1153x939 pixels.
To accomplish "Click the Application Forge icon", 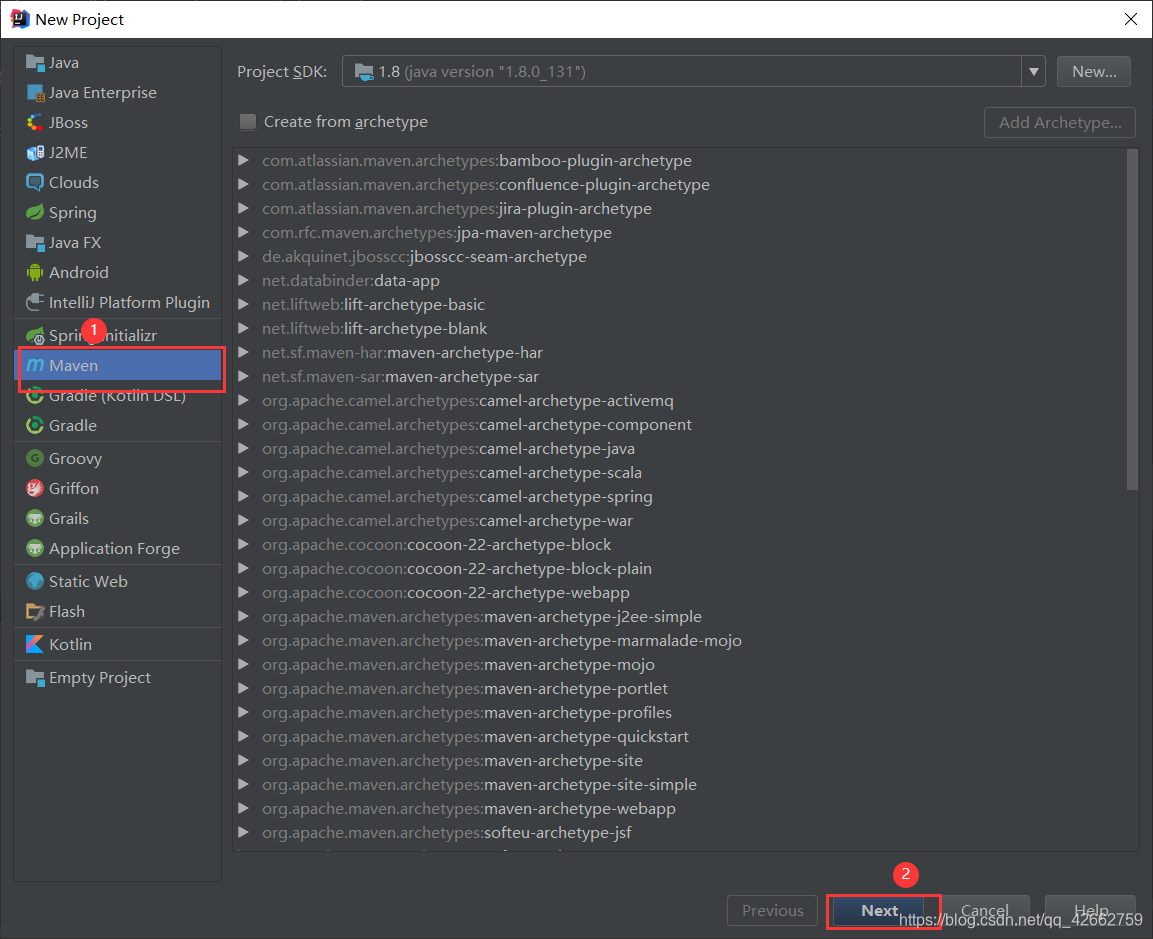I will pyautogui.click(x=35, y=549).
